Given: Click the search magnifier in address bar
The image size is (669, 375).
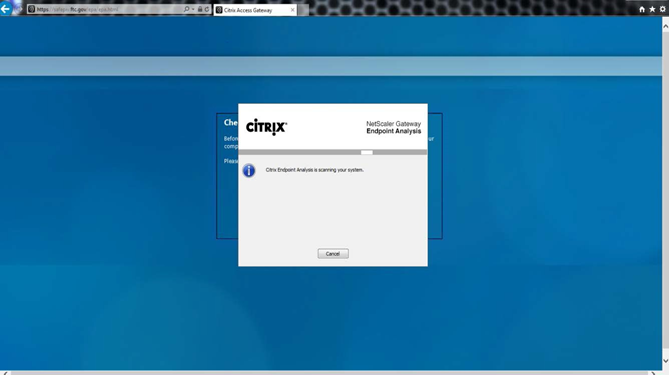Looking at the screenshot, I should (186, 9).
